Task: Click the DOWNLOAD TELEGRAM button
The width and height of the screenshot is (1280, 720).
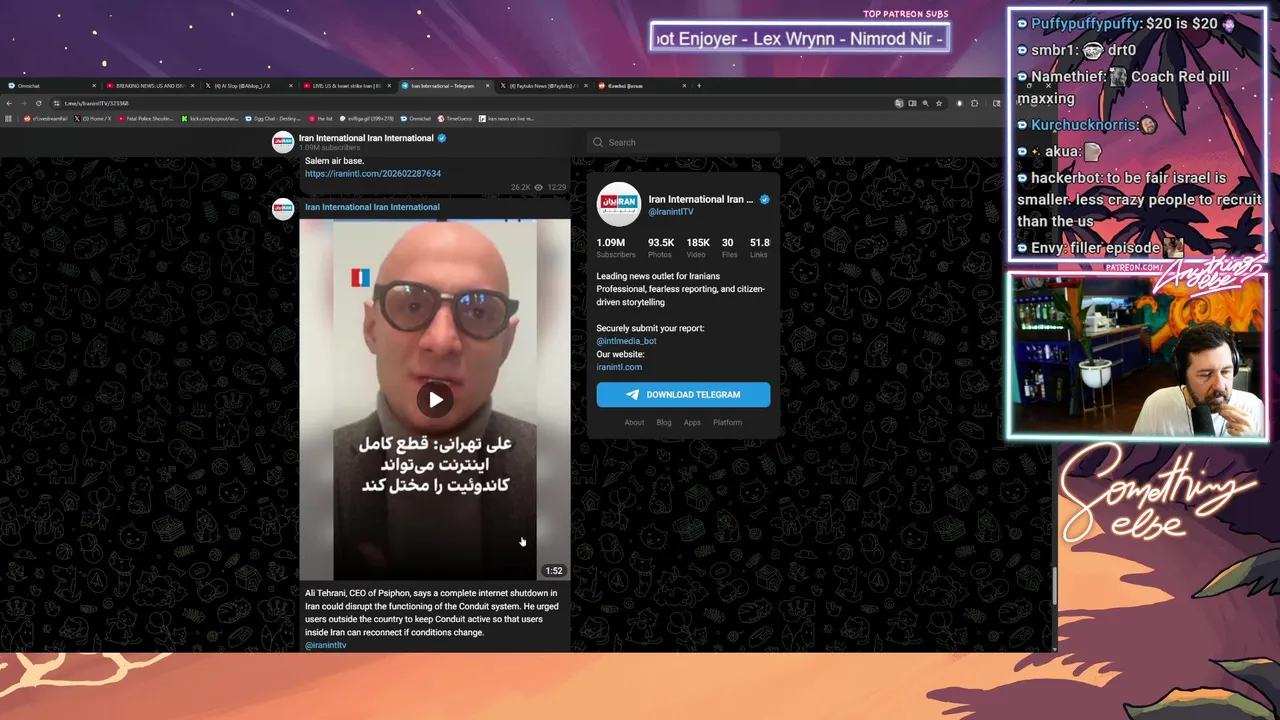Action: (x=684, y=394)
